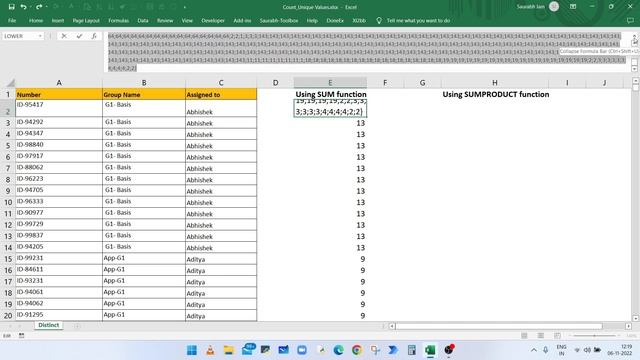Open the Insert Function (fx) dialog
This screenshot has width=640, height=360.
(94, 36)
